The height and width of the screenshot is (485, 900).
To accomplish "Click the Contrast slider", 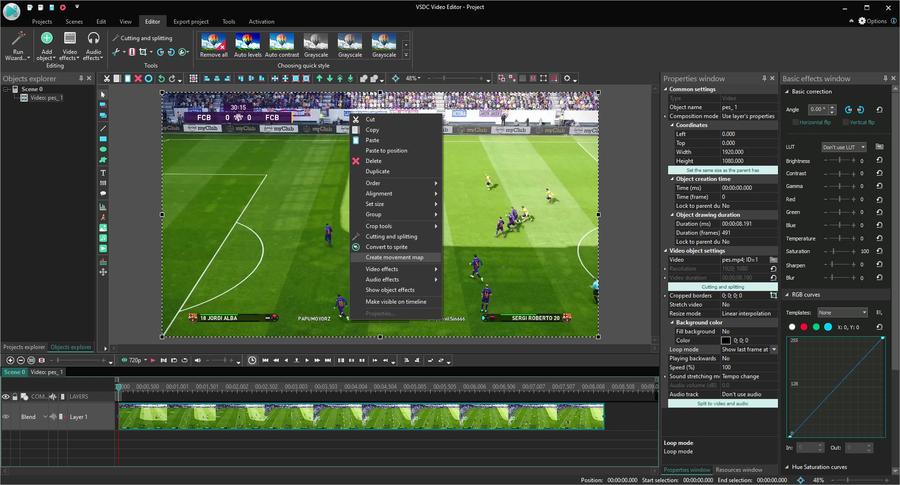I will [839, 173].
